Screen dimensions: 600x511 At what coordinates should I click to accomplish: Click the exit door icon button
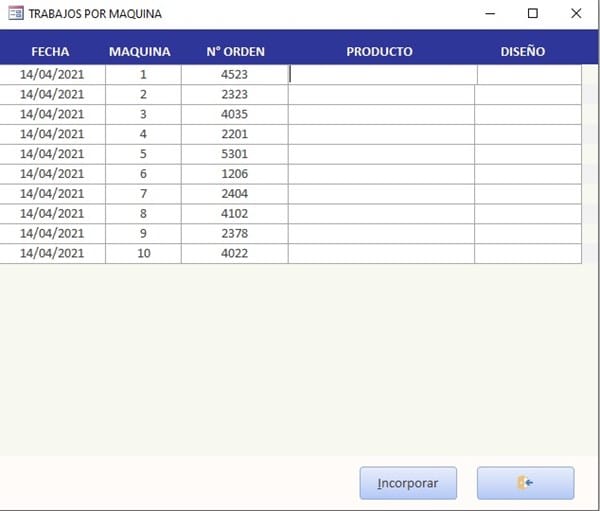[525, 483]
